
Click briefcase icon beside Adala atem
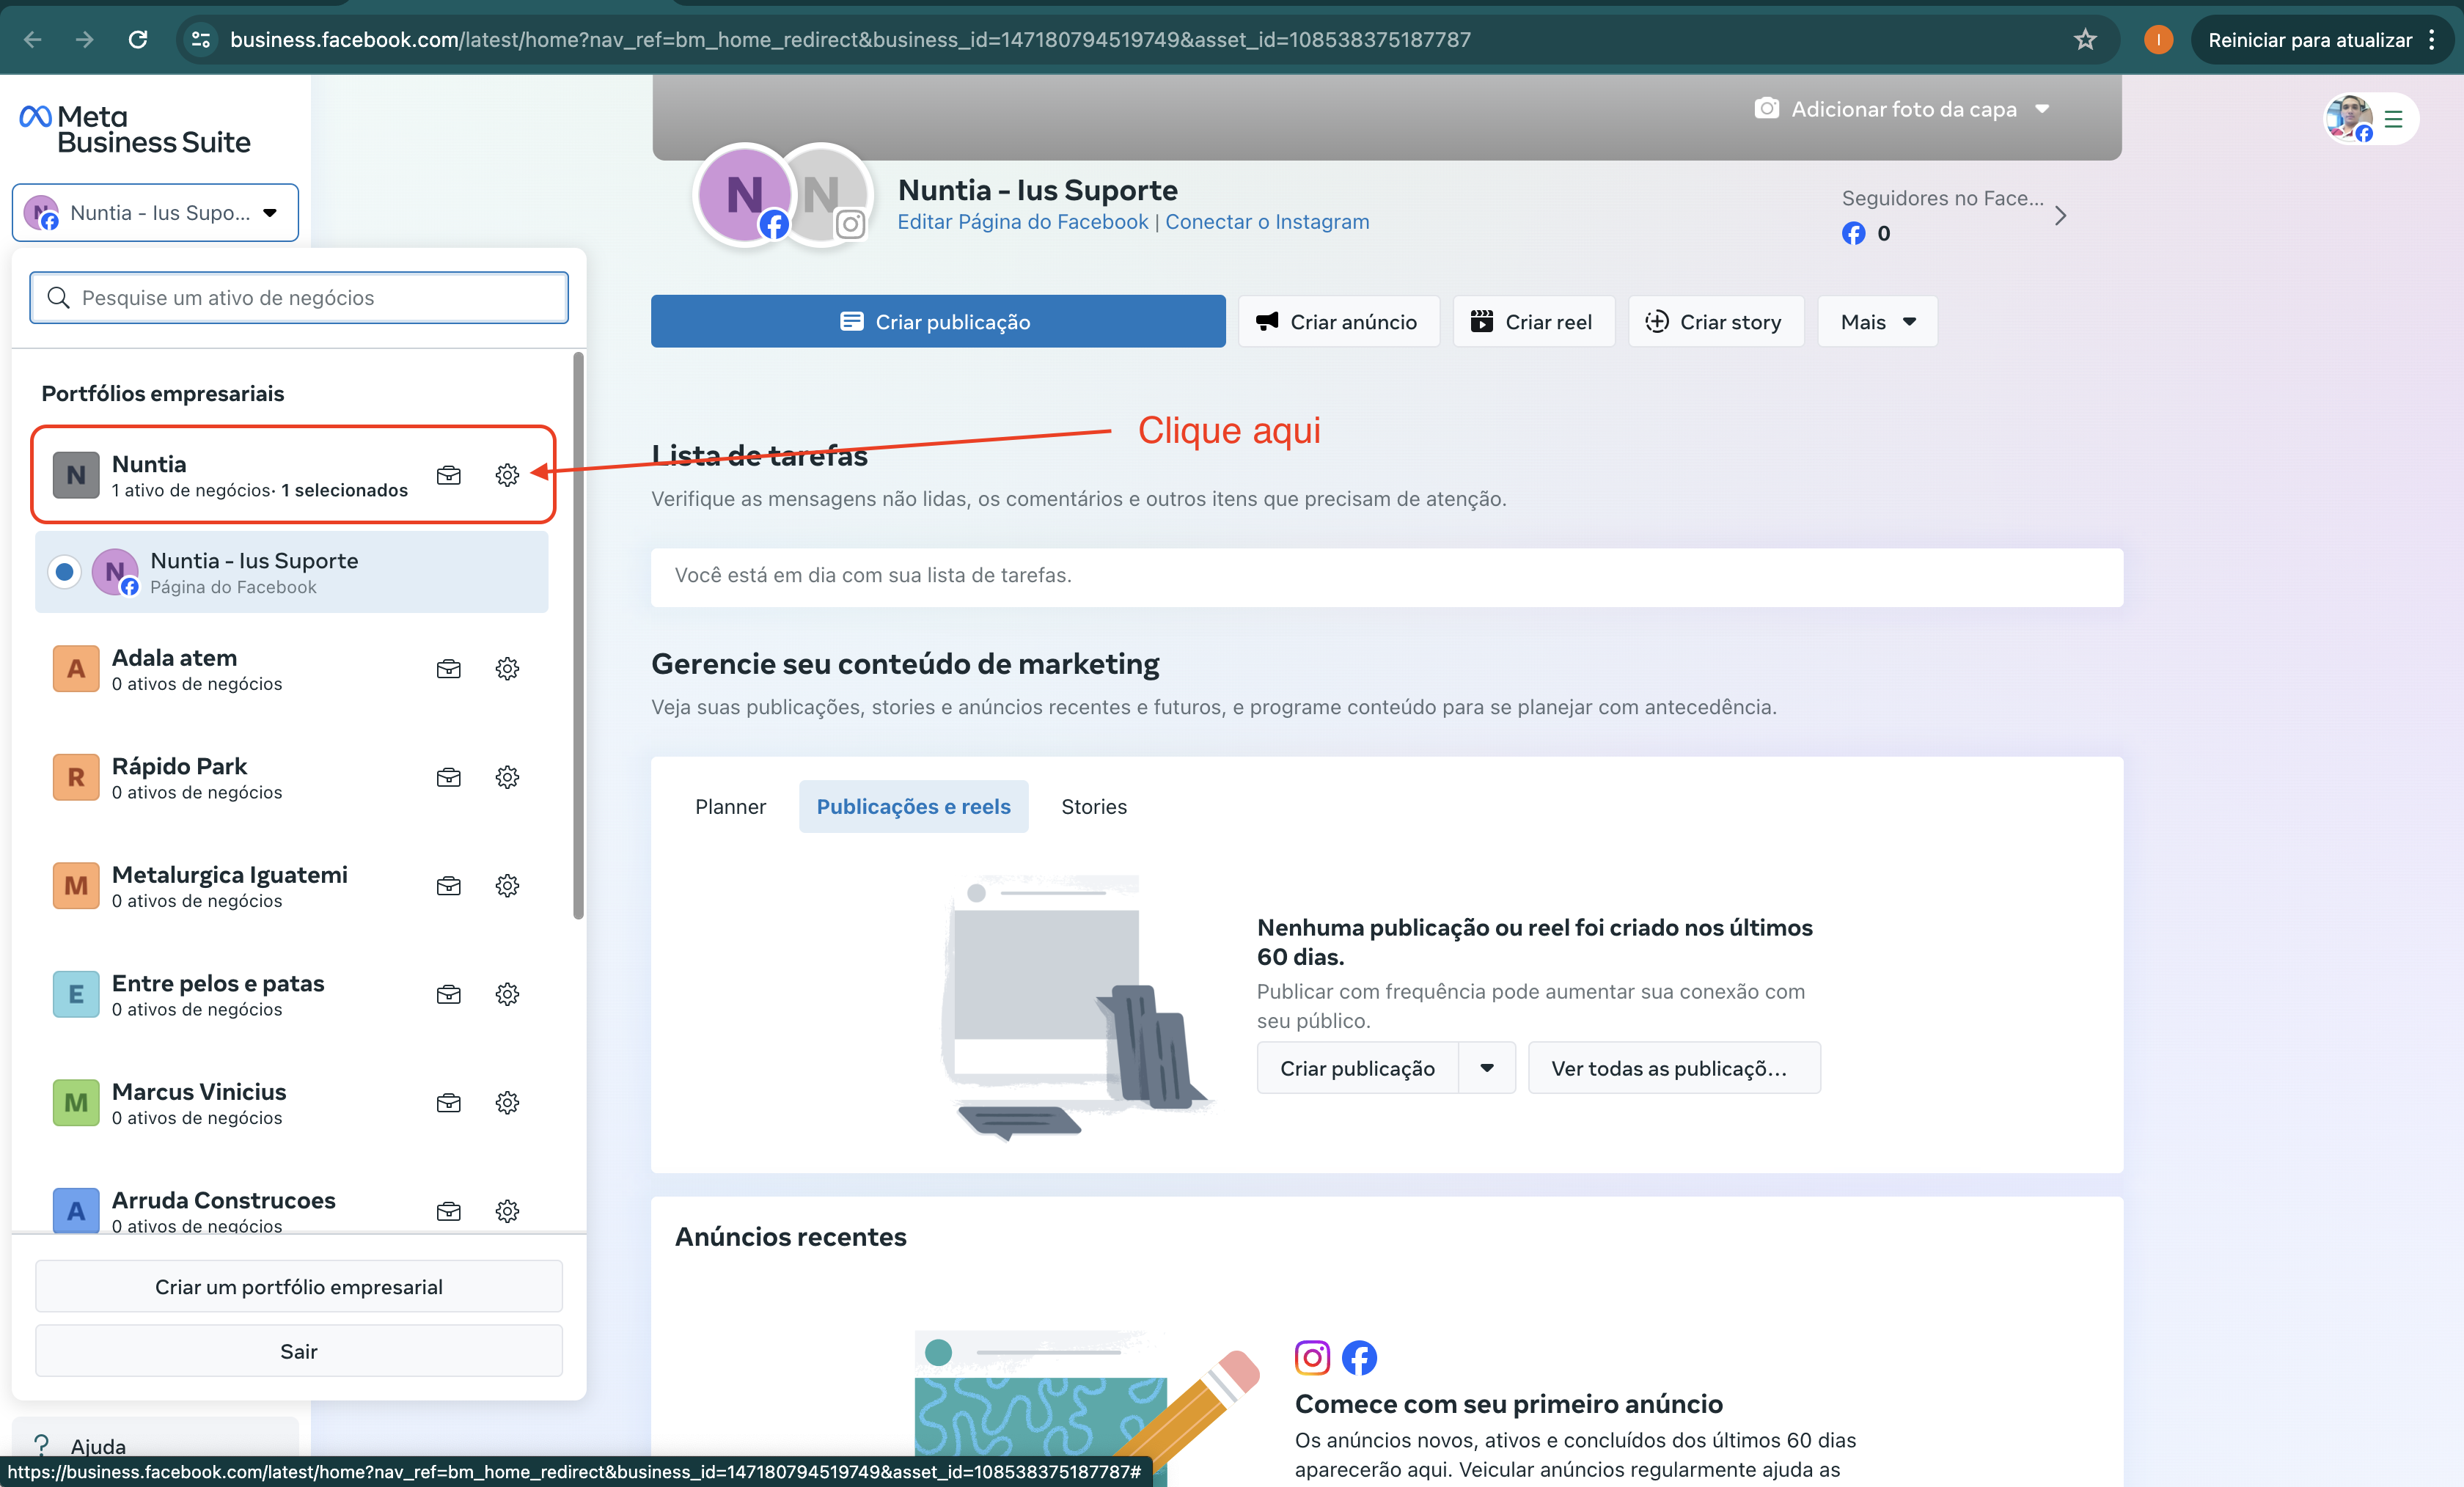point(449,668)
